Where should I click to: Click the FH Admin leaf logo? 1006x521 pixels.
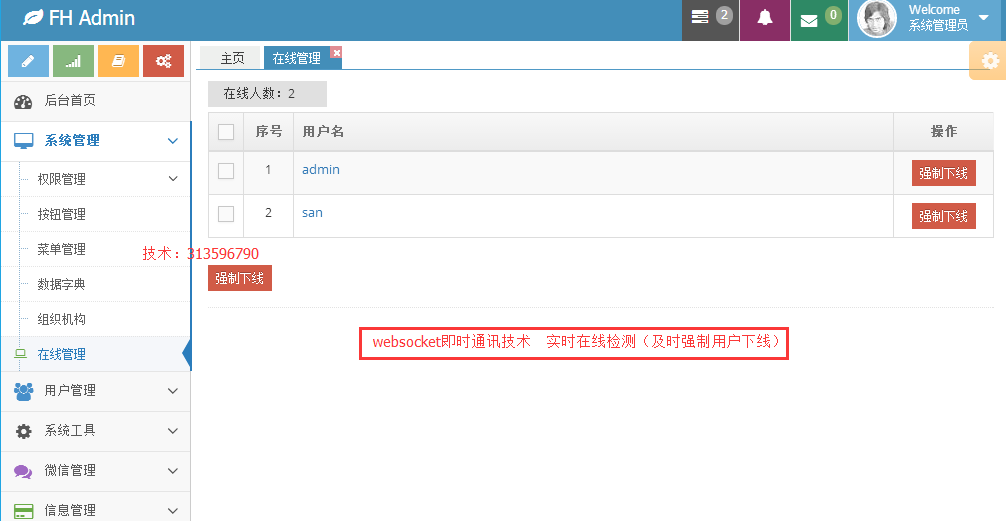tap(33, 17)
